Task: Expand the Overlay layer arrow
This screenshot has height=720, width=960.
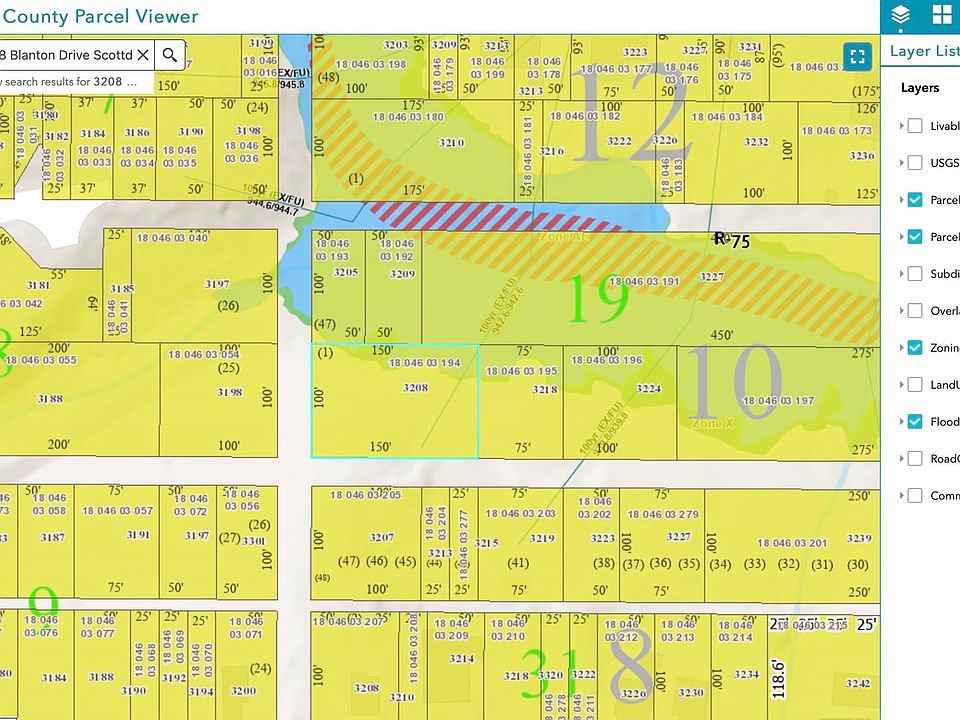Action: [901, 310]
